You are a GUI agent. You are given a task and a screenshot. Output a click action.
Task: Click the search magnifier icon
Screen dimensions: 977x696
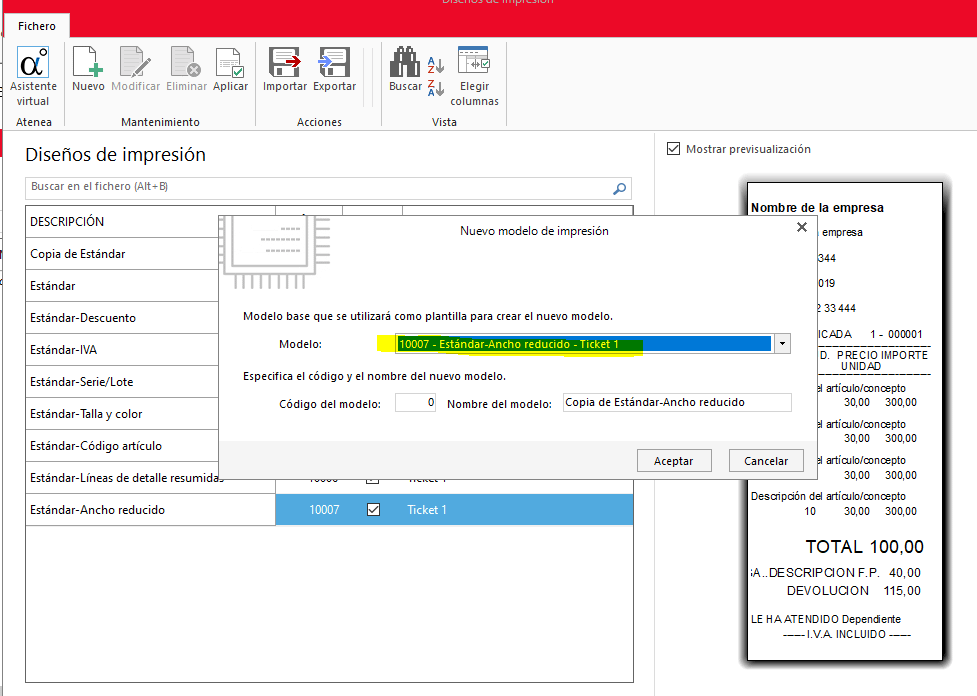(620, 188)
